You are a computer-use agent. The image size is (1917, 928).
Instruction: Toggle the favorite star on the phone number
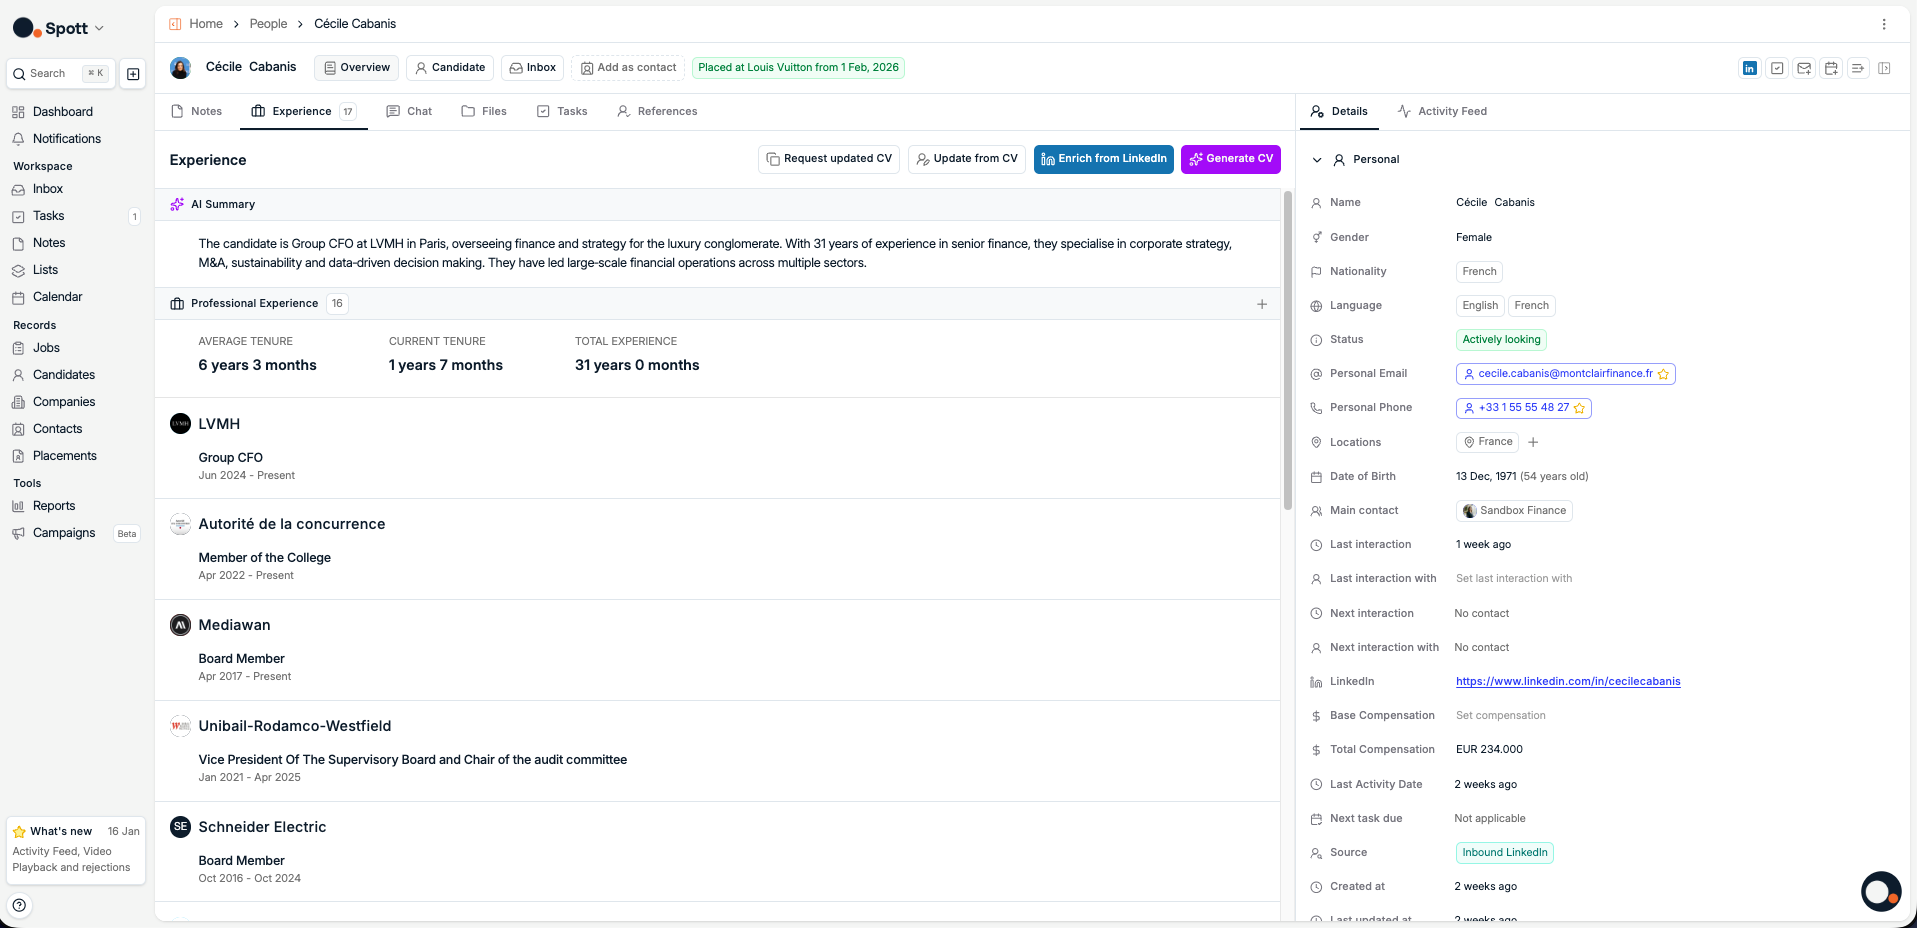[x=1578, y=408]
